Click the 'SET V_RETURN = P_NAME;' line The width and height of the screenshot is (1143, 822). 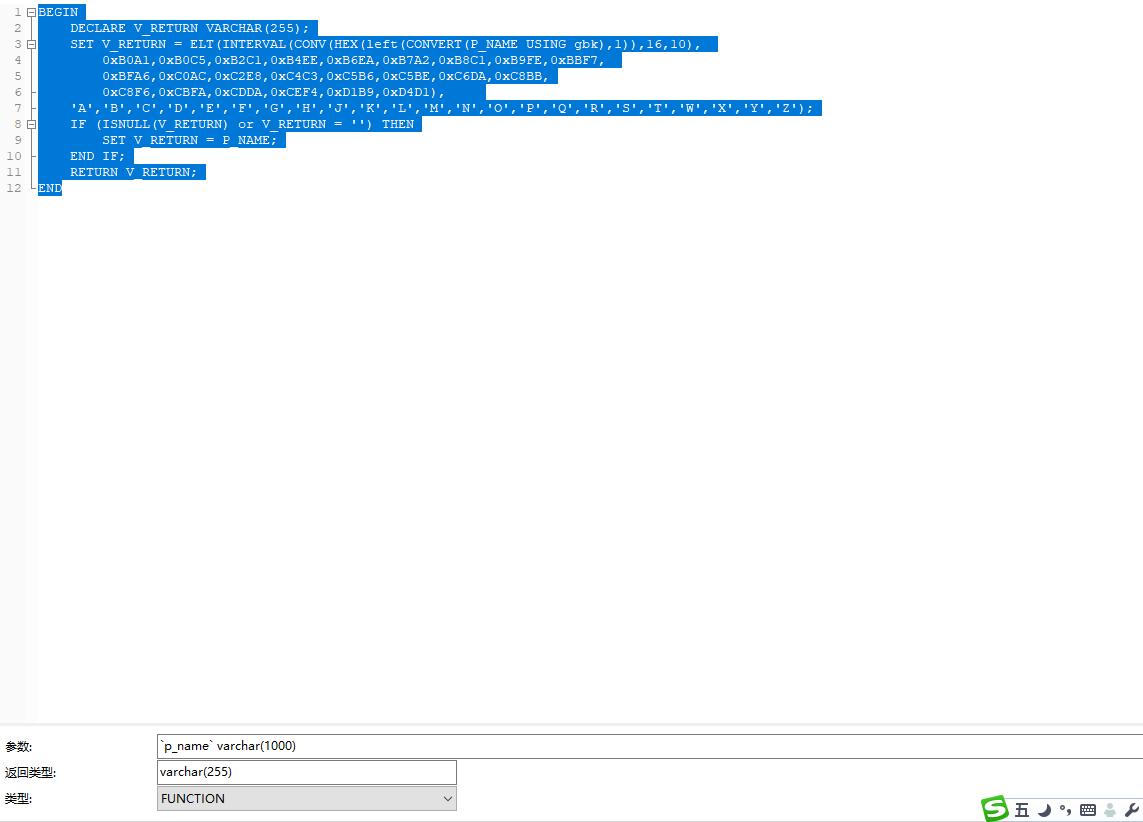190,141
